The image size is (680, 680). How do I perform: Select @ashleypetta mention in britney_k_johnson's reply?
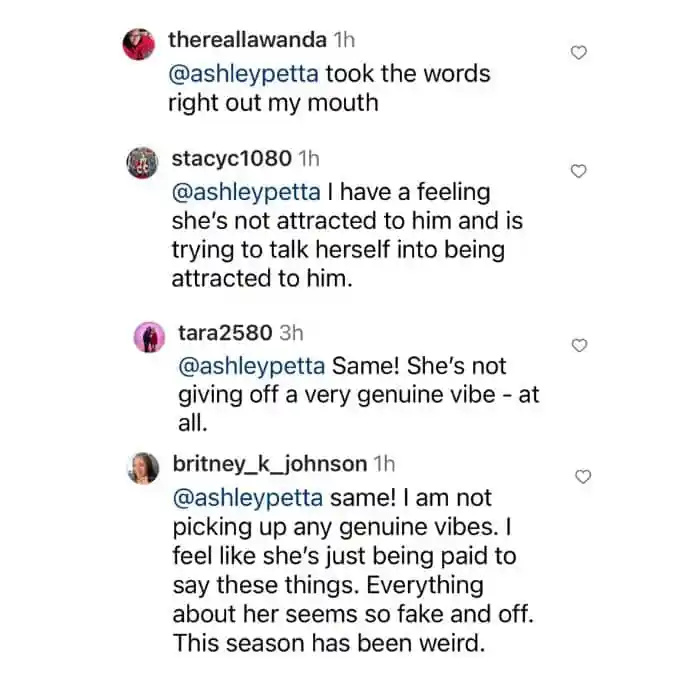pyautogui.click(x=248, y=498)
